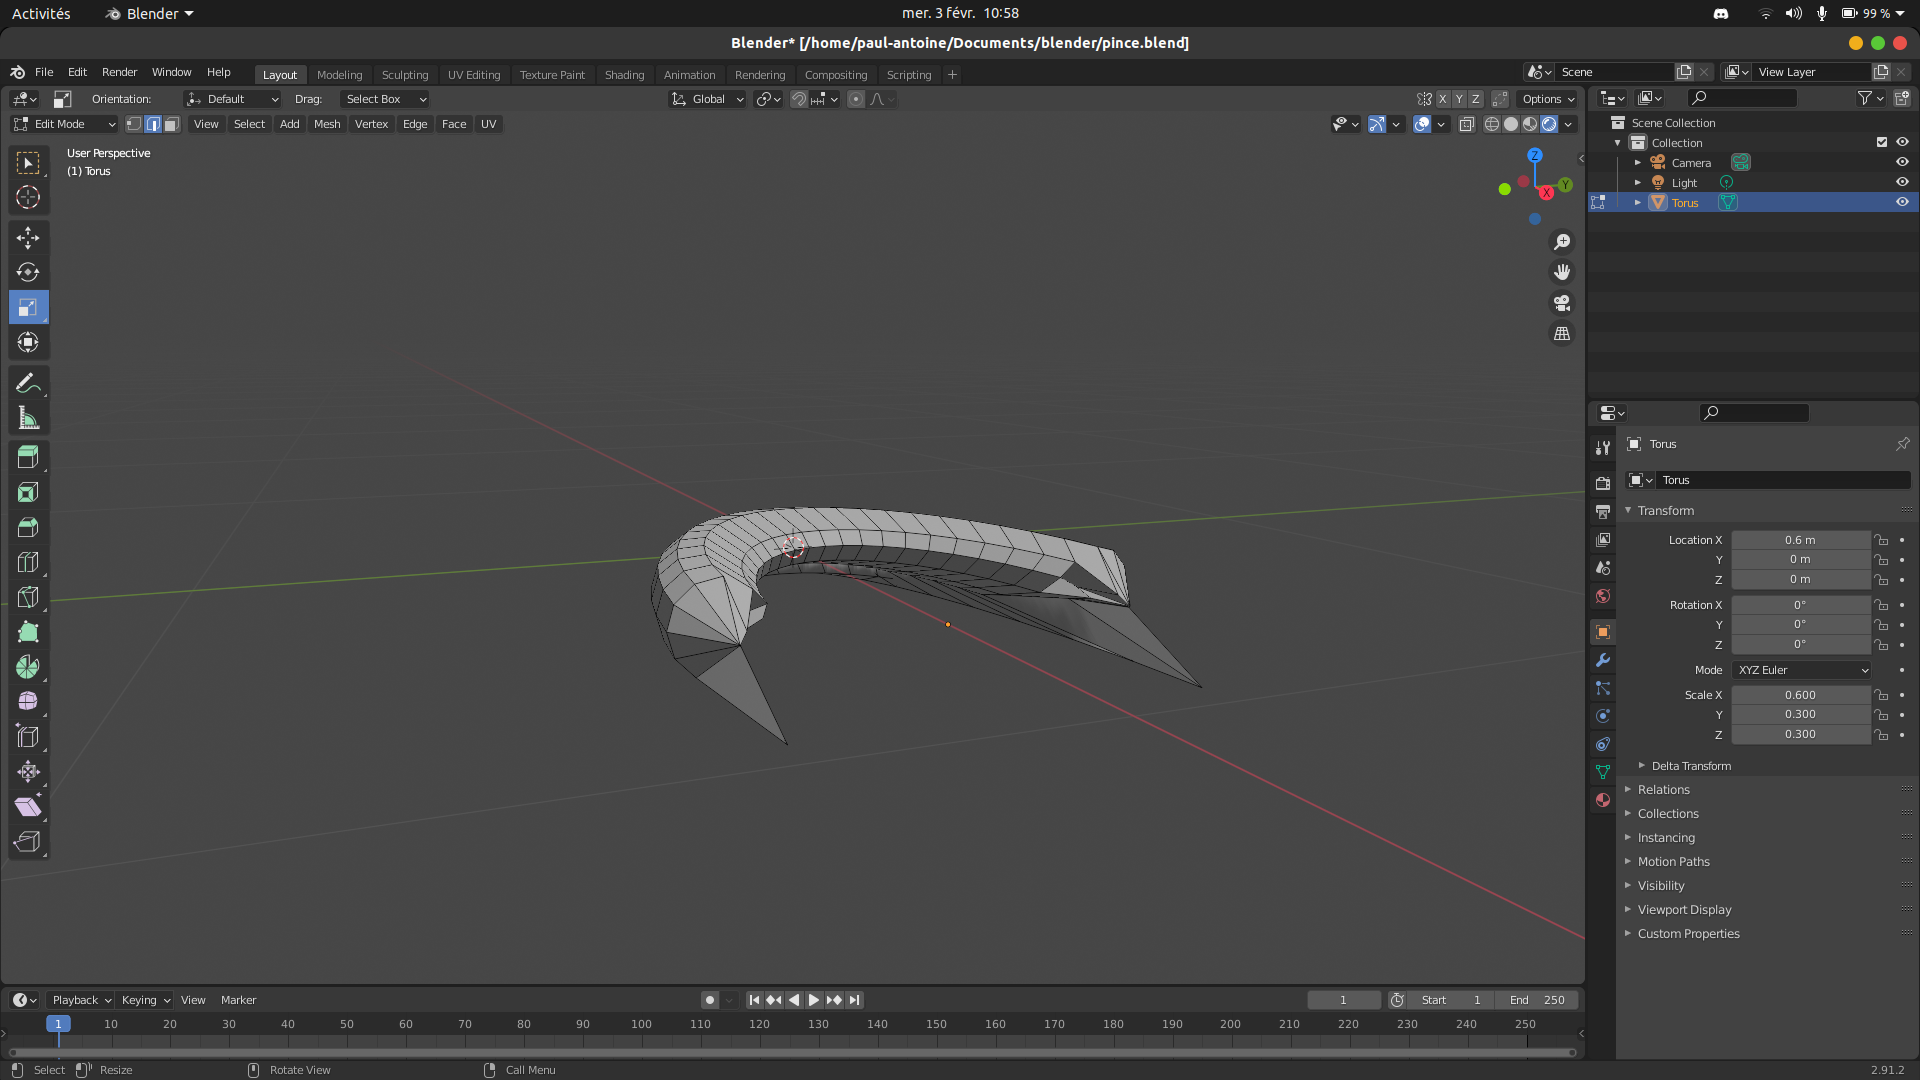
Task: Activate the Annotate pencil tool
Action: pos(28,383)
